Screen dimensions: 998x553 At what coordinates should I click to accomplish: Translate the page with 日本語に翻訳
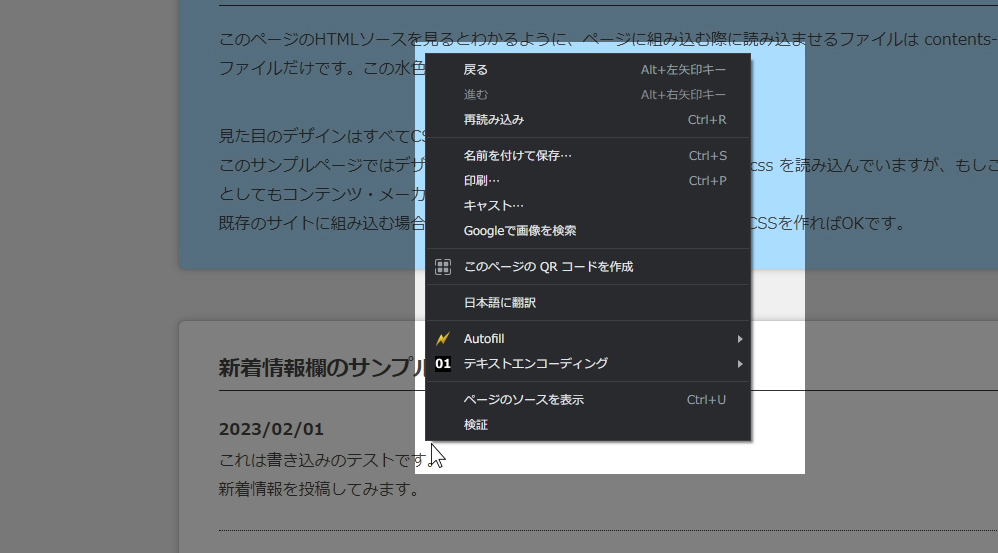tap(500, 303)
